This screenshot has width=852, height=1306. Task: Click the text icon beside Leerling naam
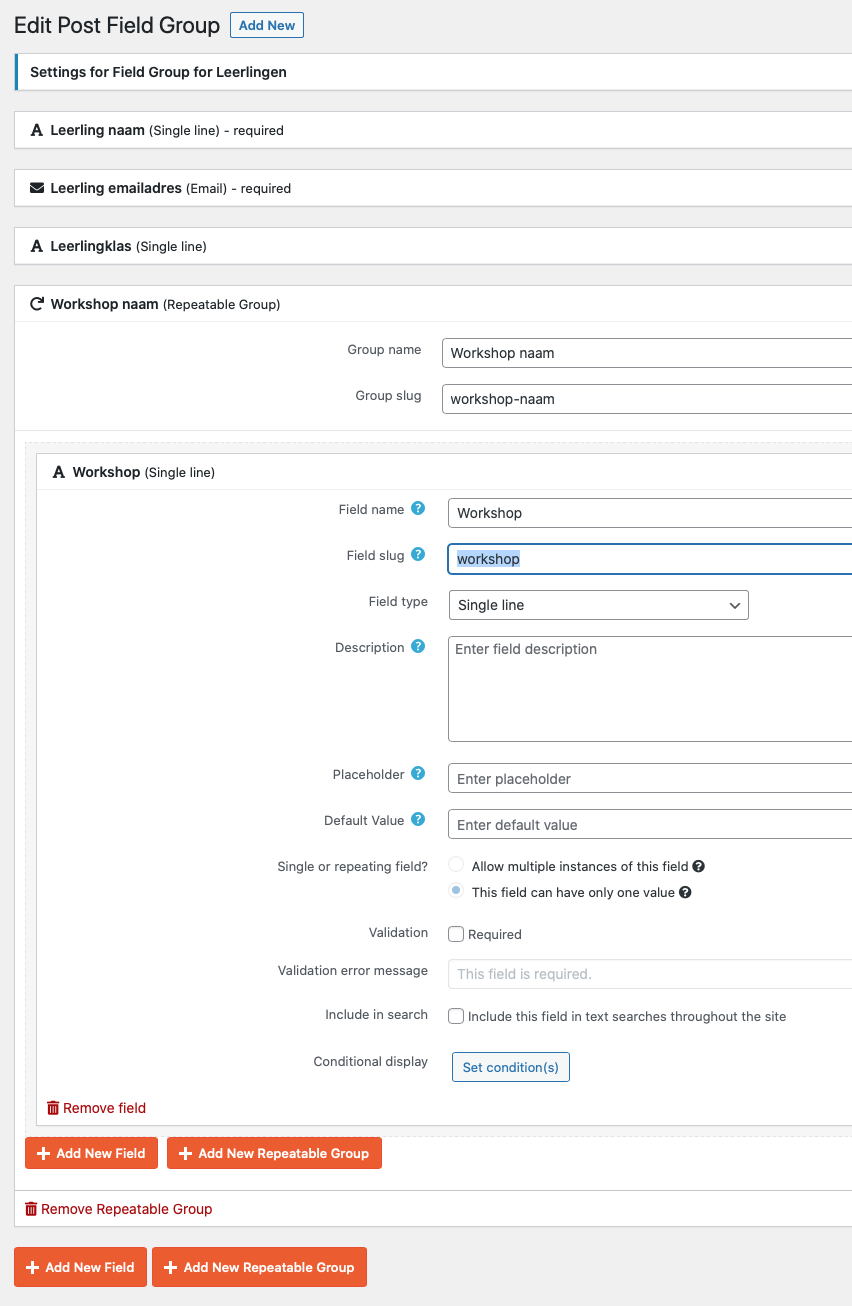pyautogui.click(x=37, y=130)
